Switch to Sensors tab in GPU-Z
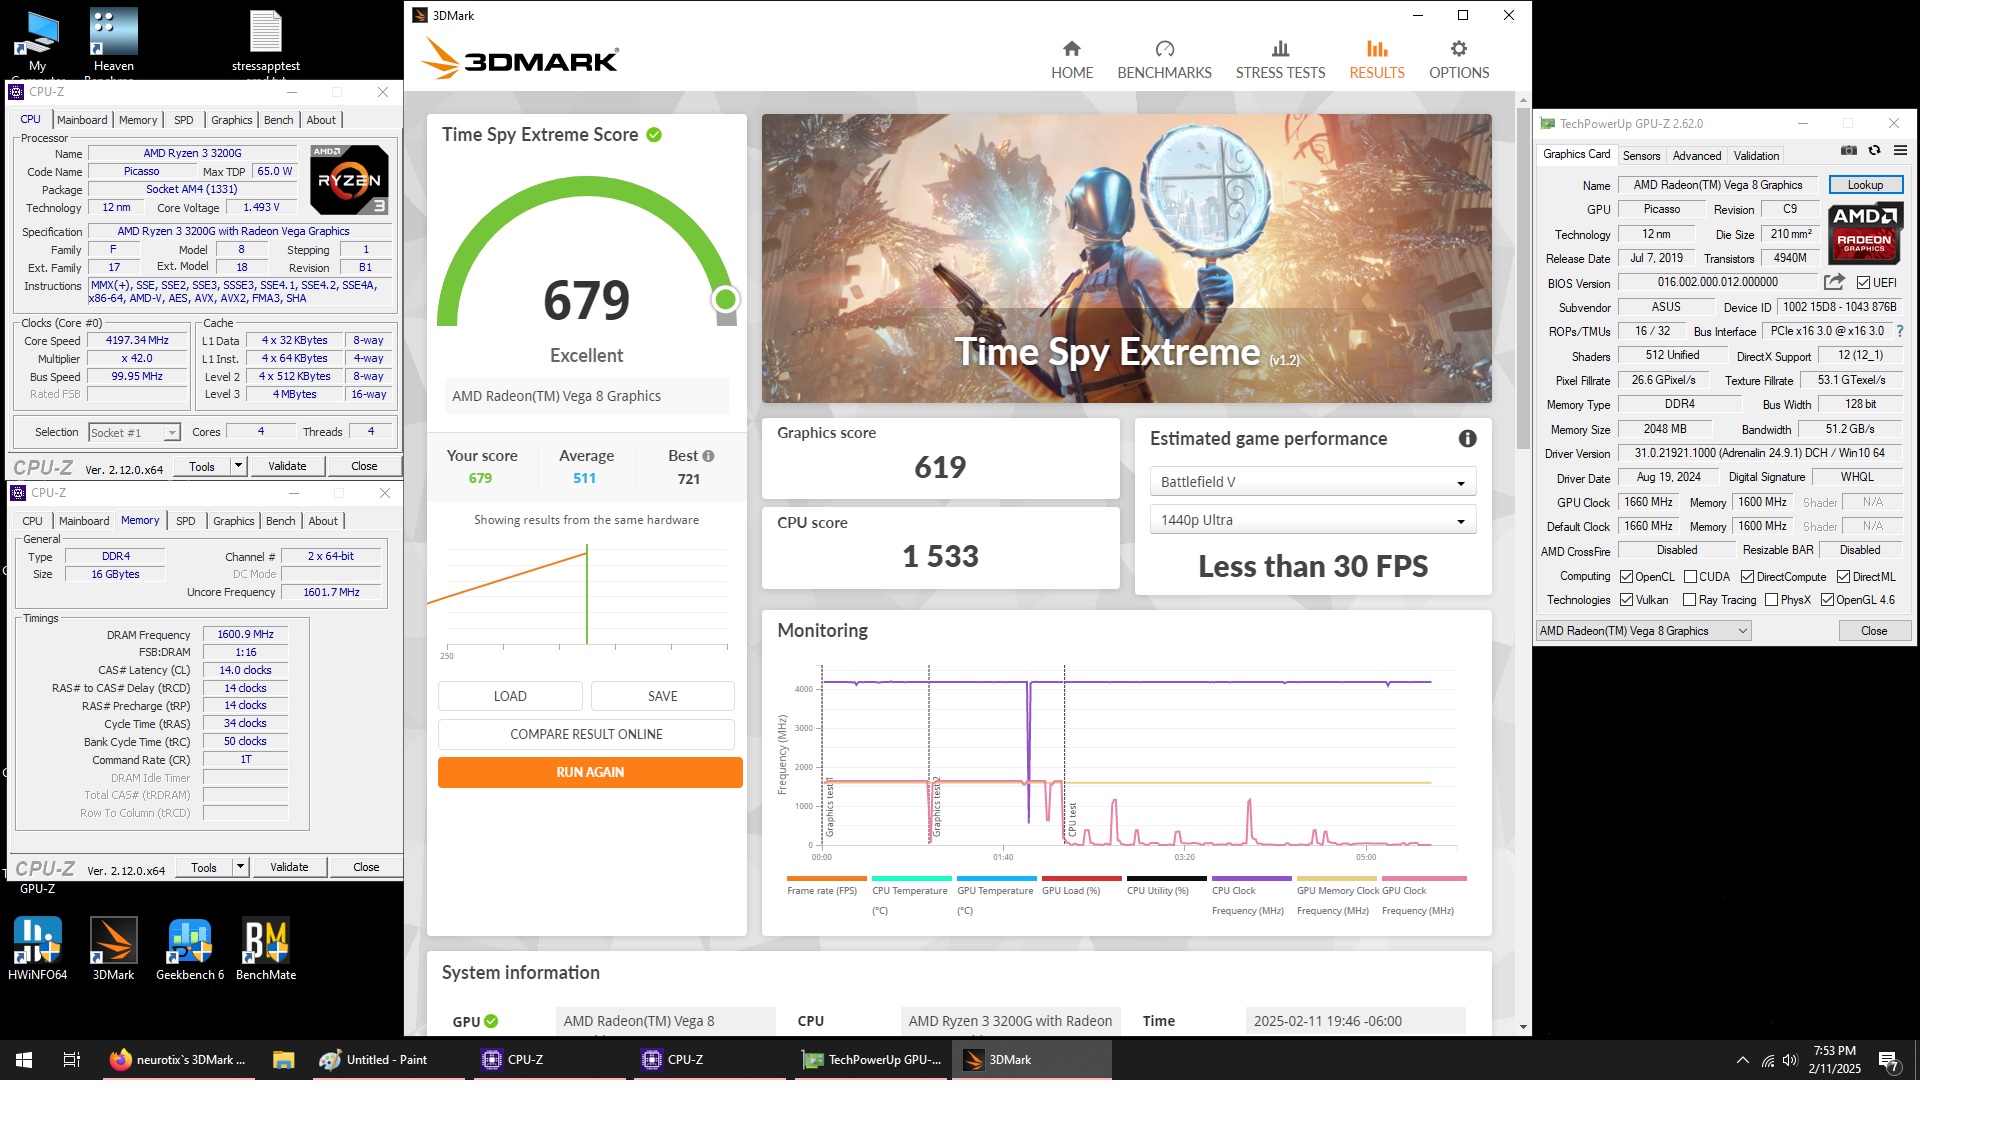Image resolution: width=2000 pixels, height=1125 pixels. tap(1641, 156)
